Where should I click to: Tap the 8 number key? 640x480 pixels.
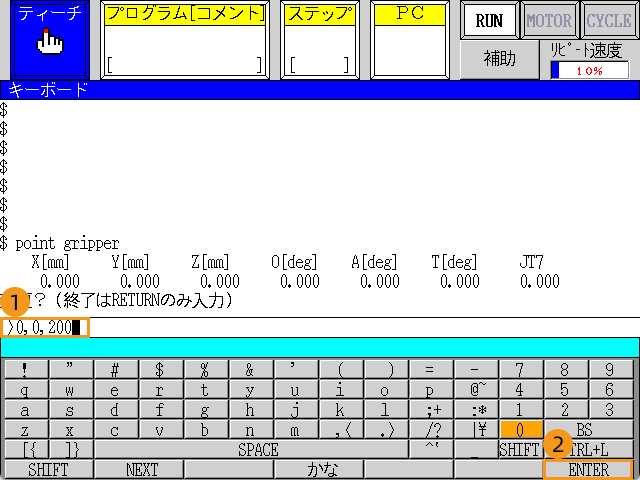pos(566,370)
